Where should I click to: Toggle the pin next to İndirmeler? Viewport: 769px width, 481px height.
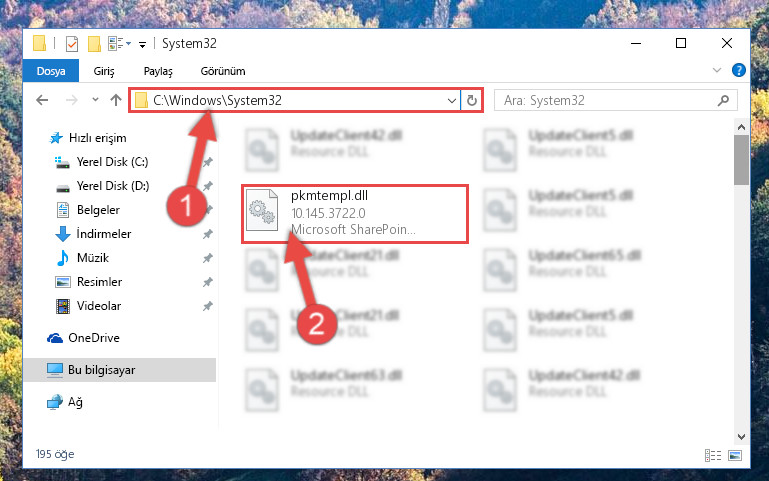click(208, 234)
